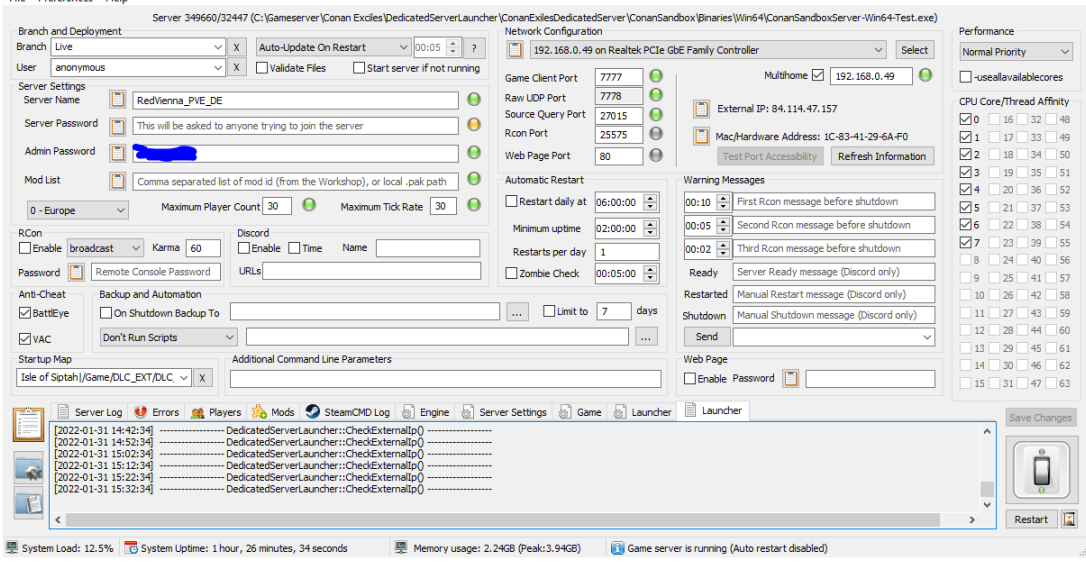Image resolution: width=1086 pixels, height=562 pixels.
Task: Open the Don't Run Scripts dropdown
Action: [x=168, y=338]
